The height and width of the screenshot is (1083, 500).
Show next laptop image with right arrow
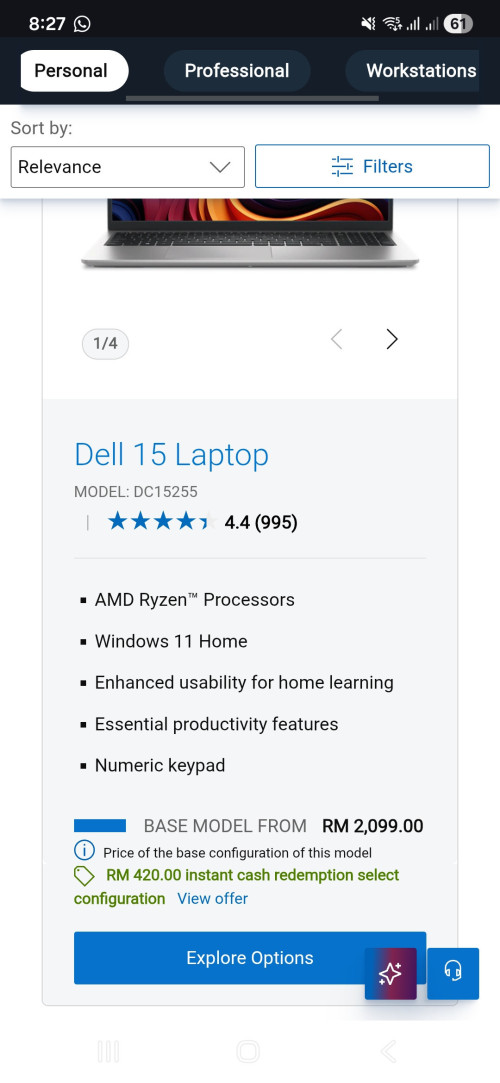(392, 339)
